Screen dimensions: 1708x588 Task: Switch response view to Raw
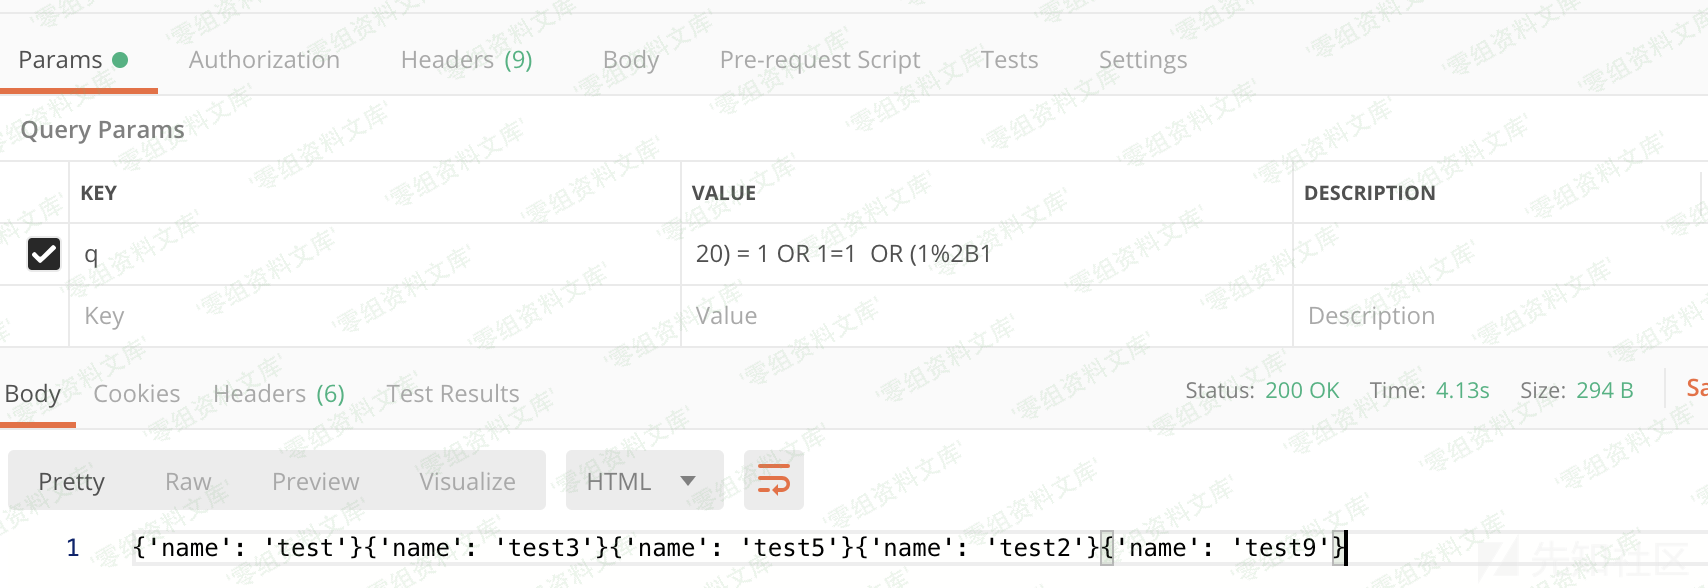[x=188, y=481]
